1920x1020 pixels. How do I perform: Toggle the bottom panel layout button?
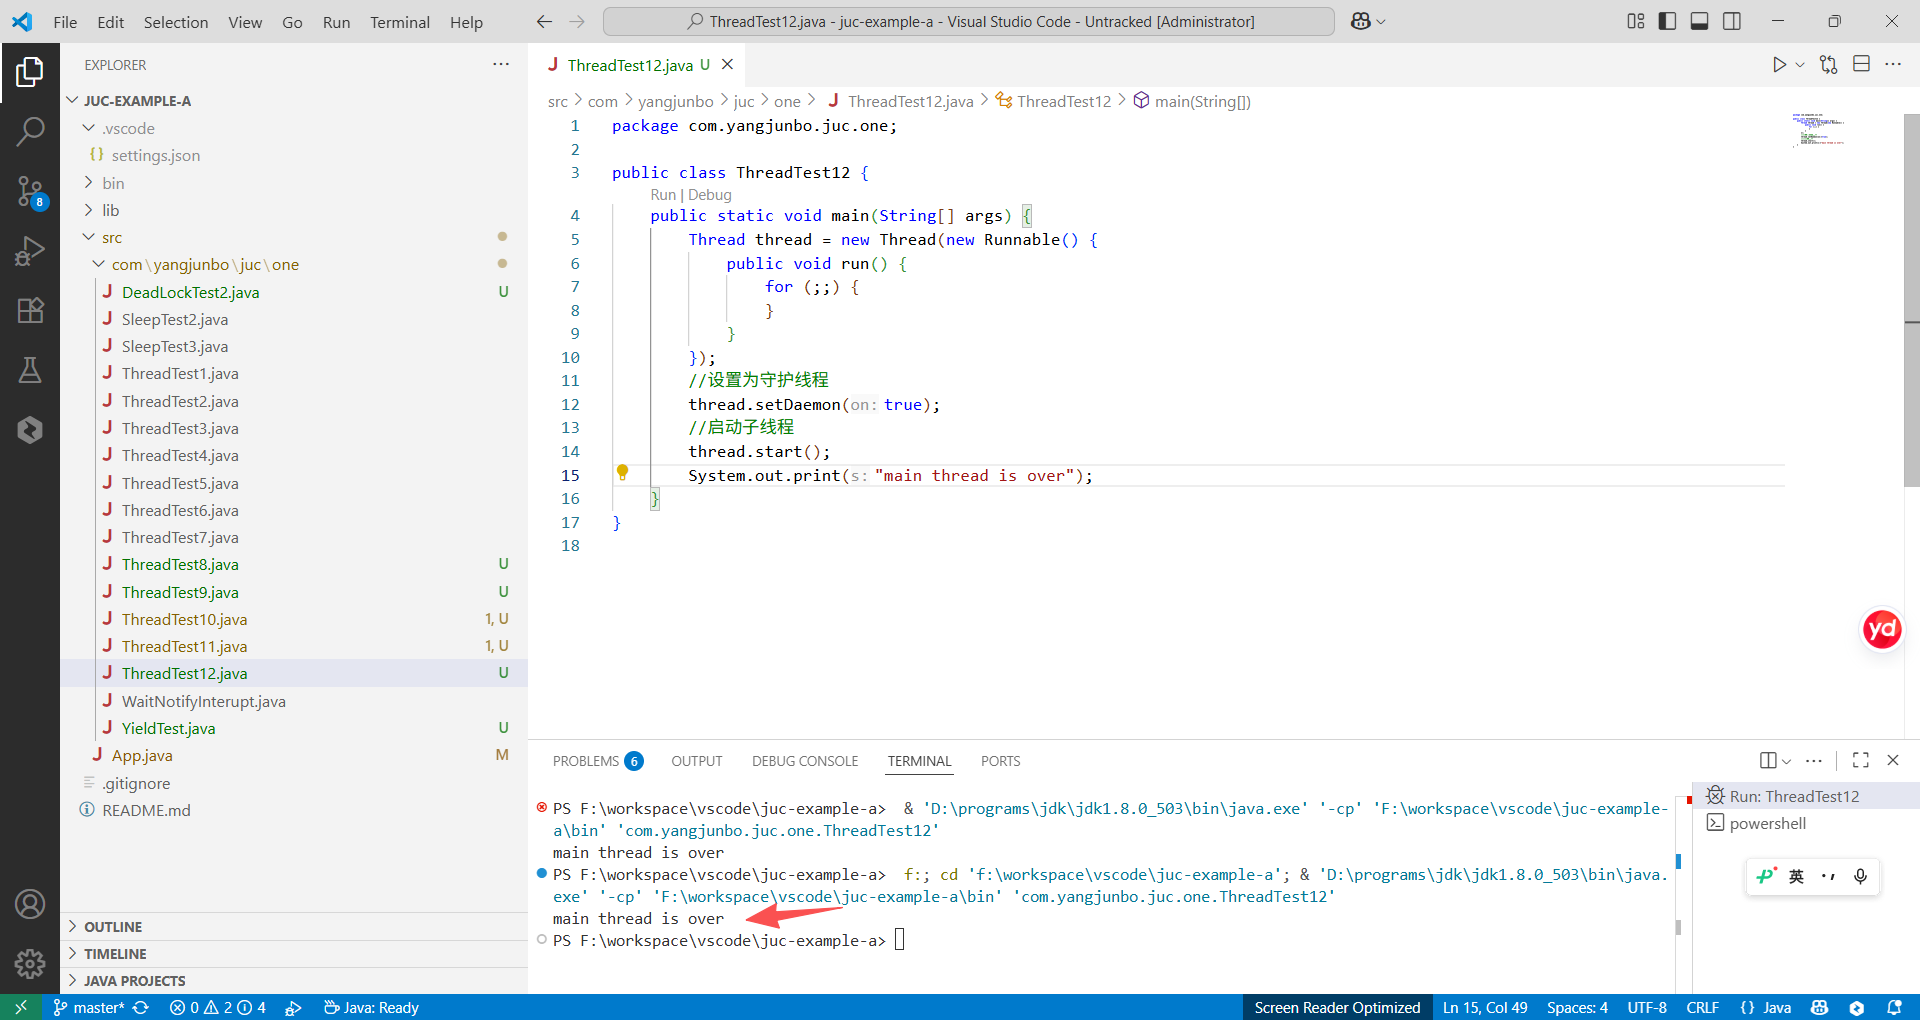(1699, 21)
